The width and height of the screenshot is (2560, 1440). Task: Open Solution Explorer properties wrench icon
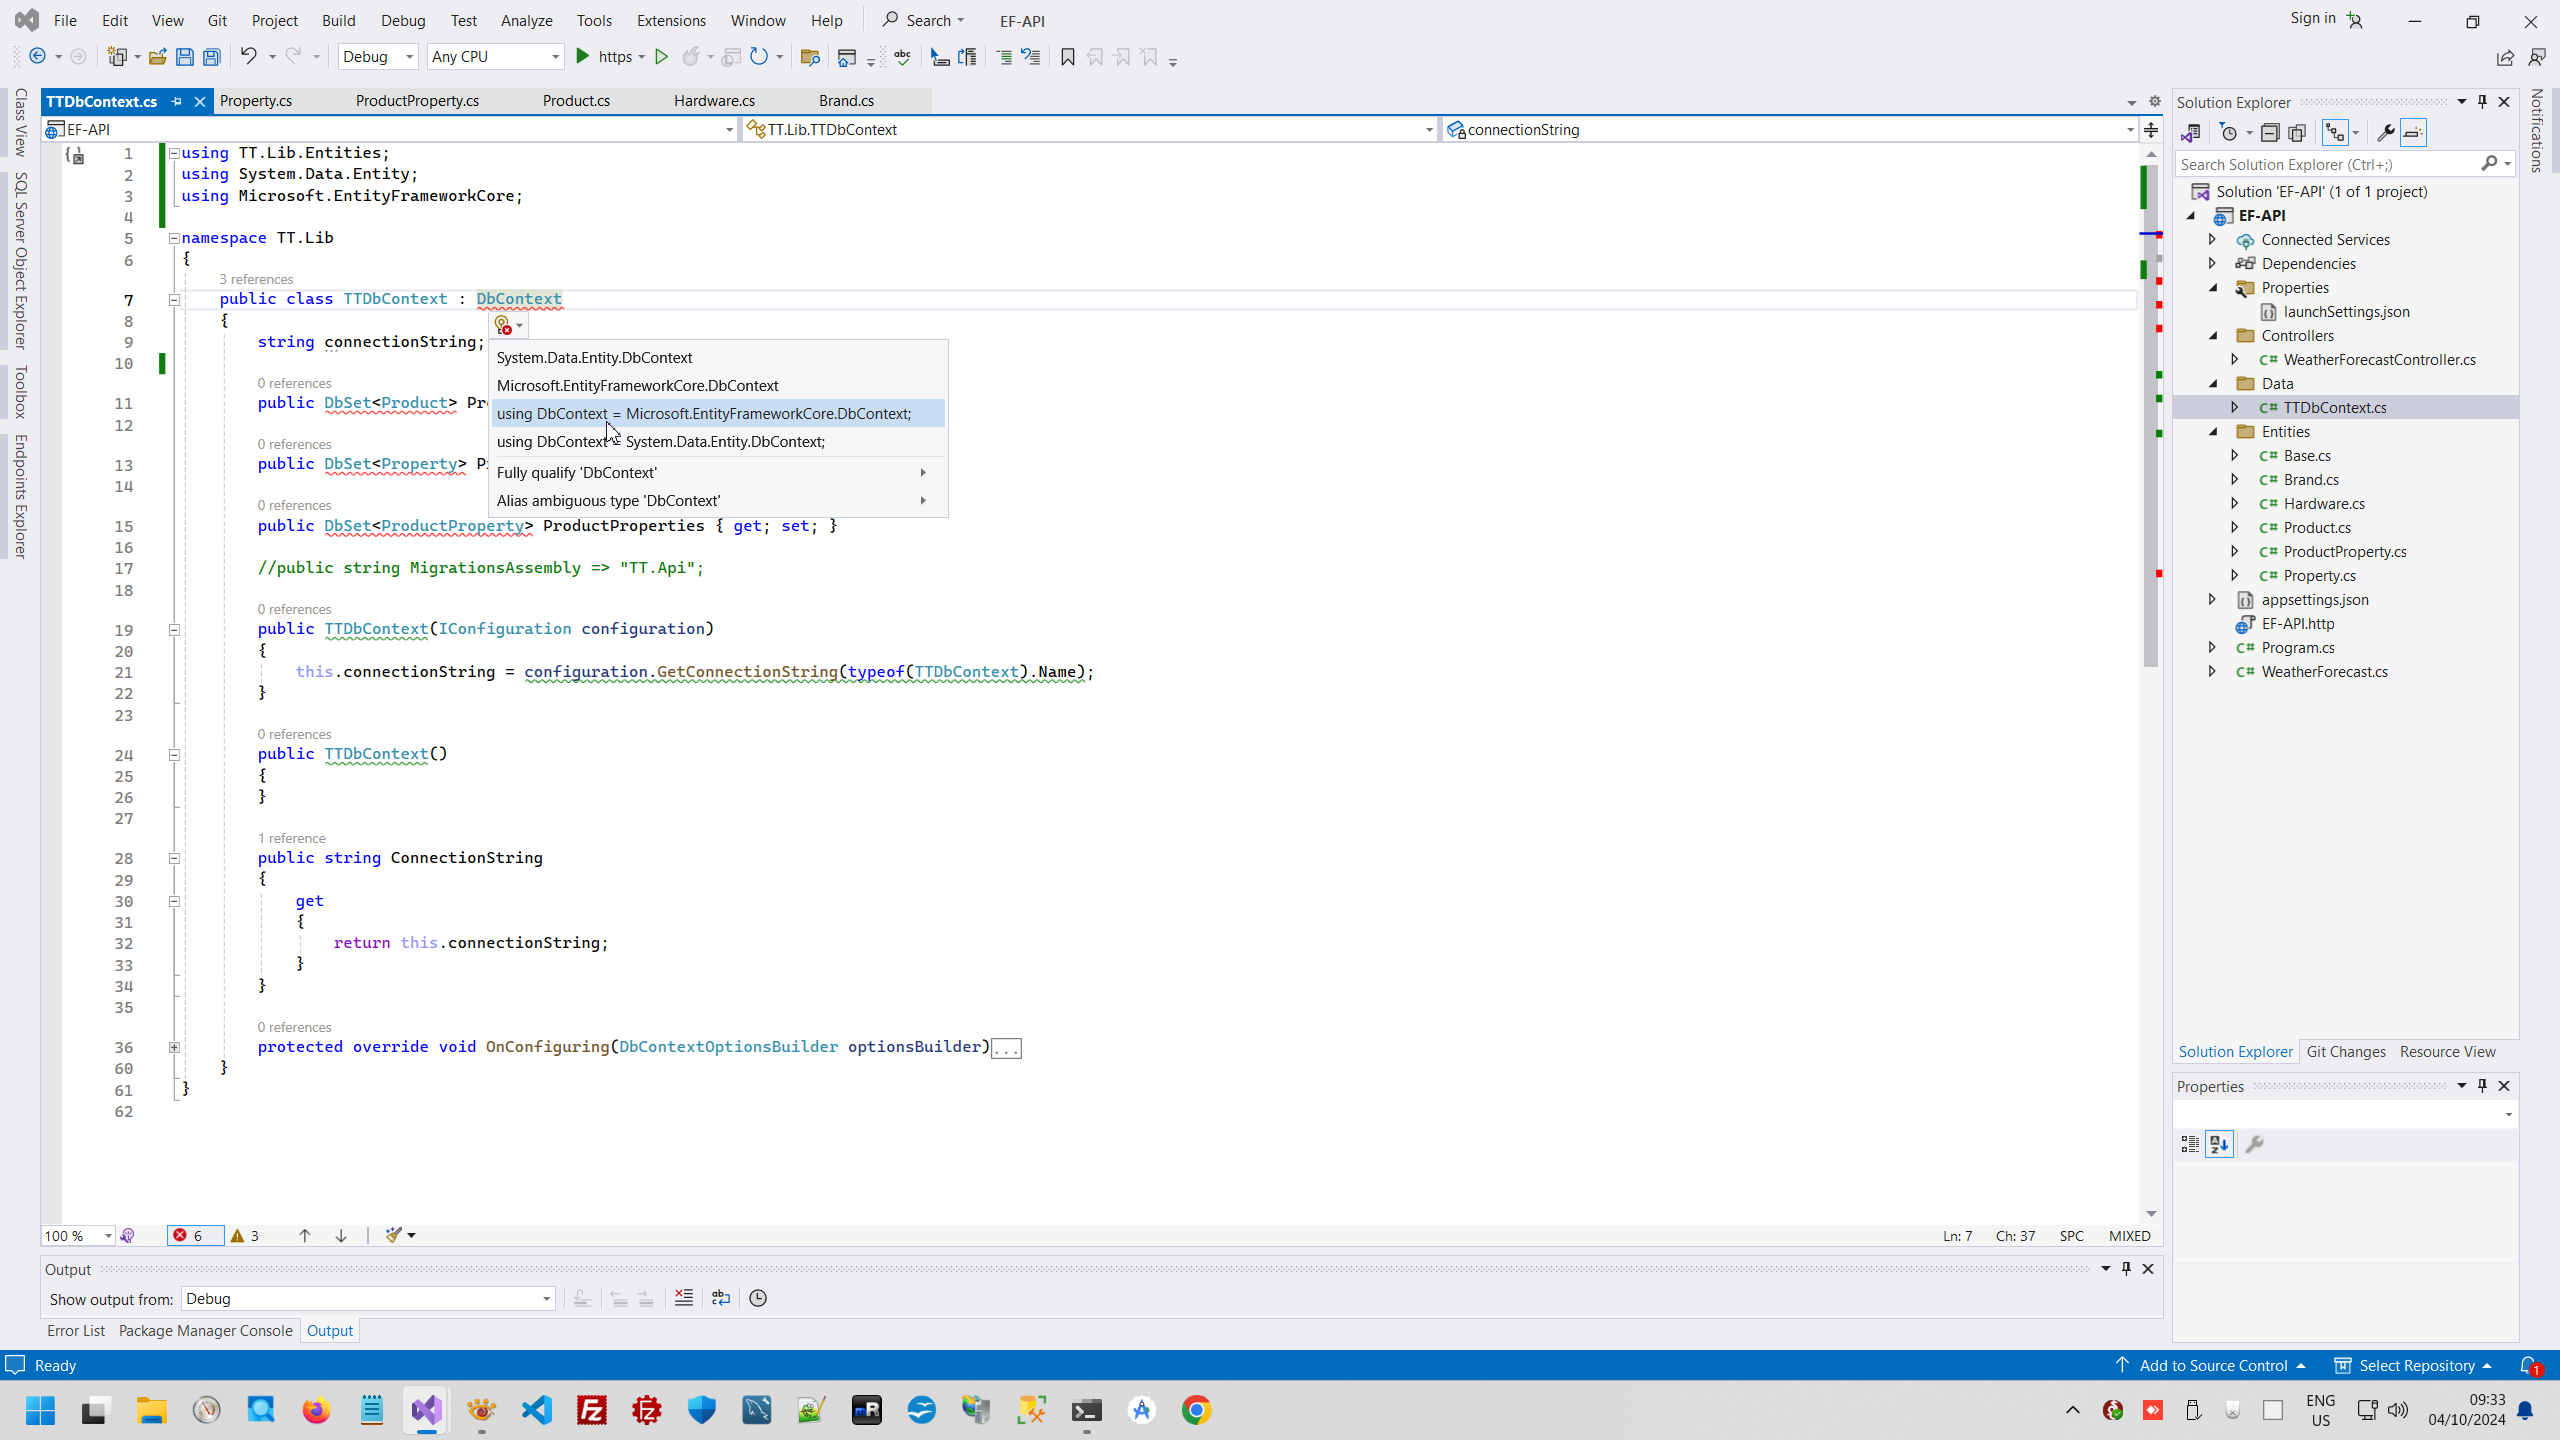click(x=2385, y=133)
